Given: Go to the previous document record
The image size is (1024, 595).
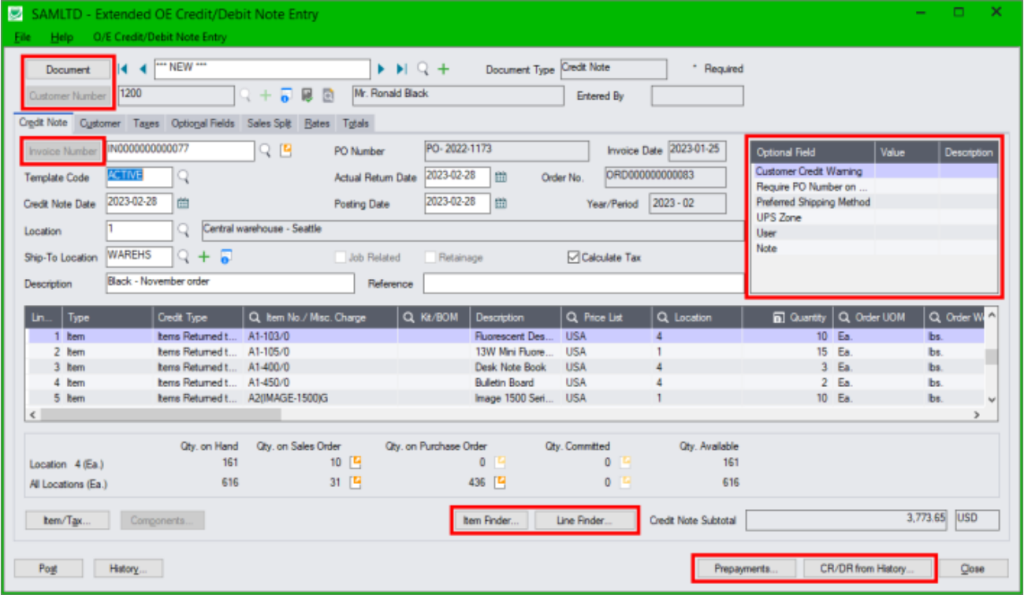Looking at the screenshot, I should point(142,69).
